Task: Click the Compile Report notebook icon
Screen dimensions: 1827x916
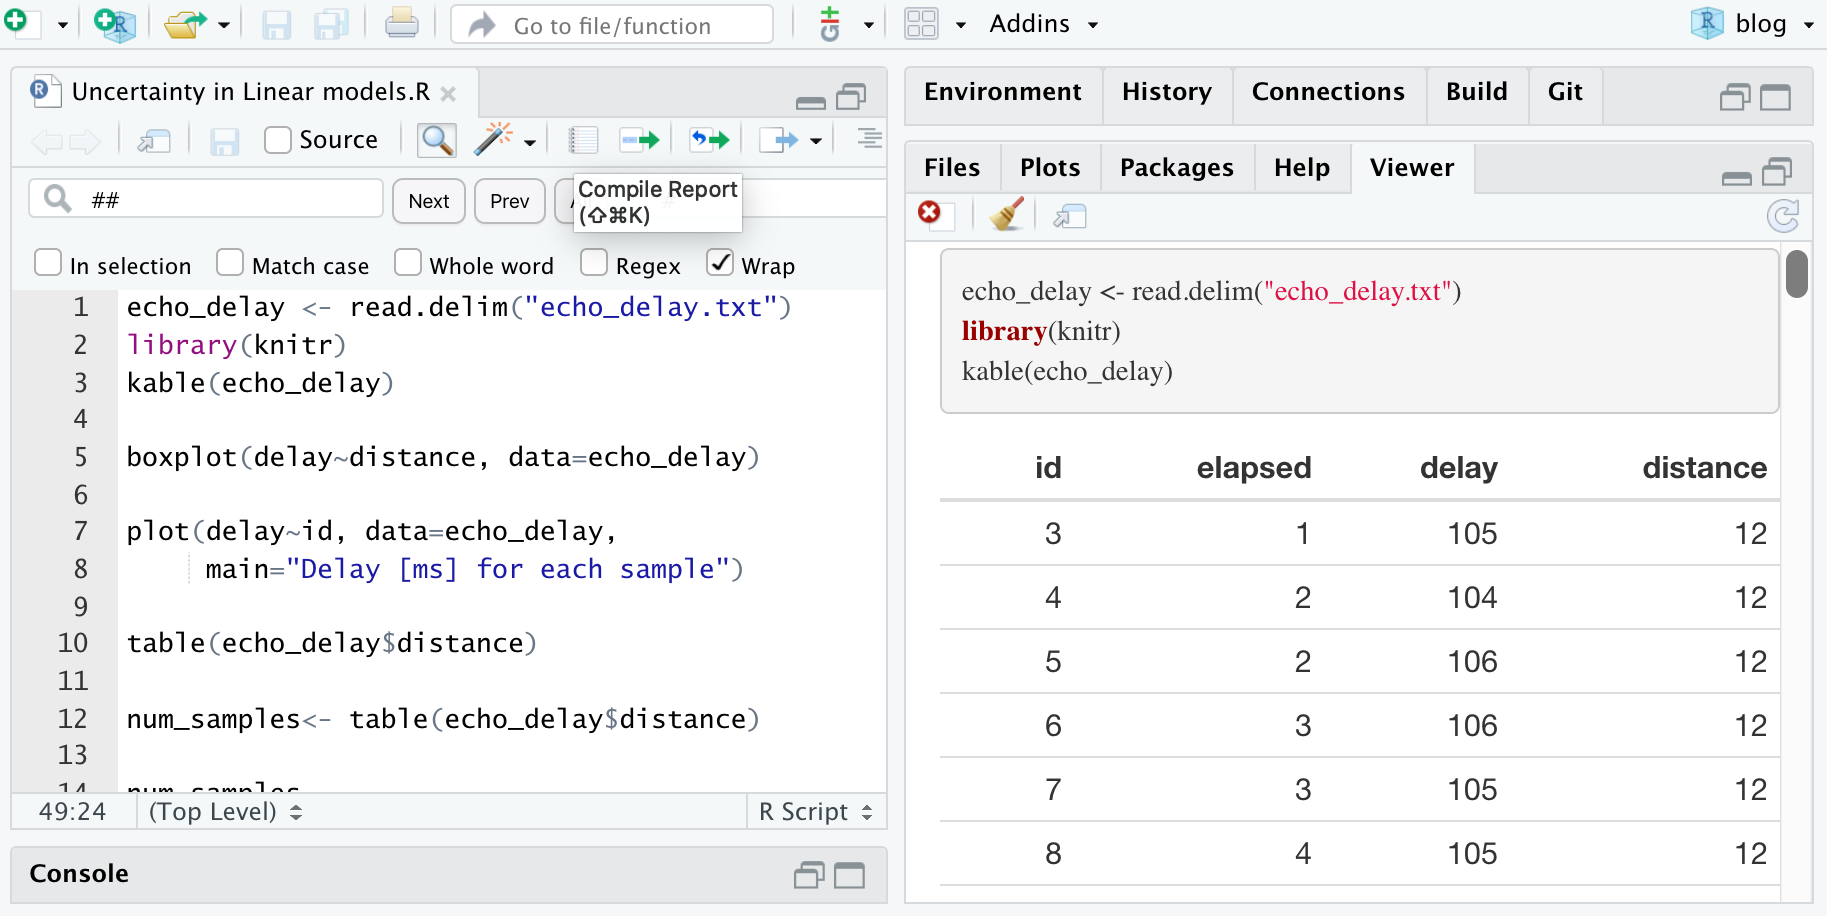Action: pos(583,140)
